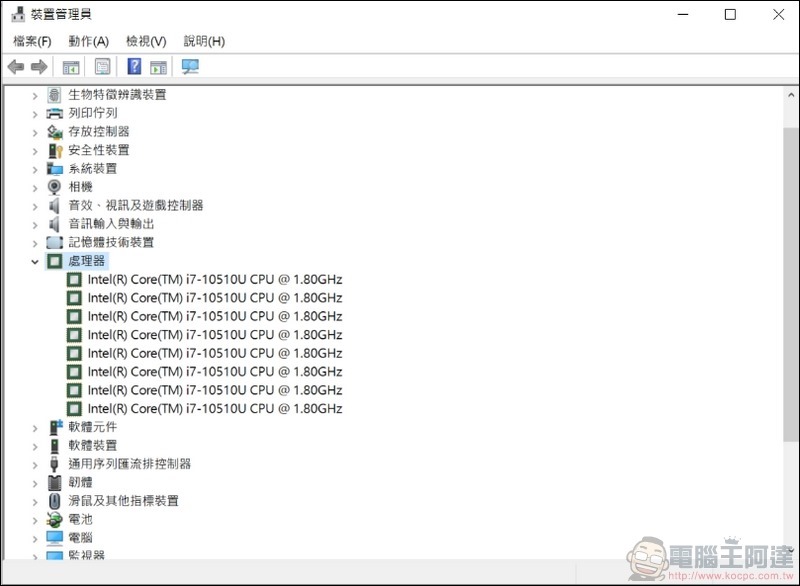
Task: Collapse the 處理器 category
Action: click(36, 260)
